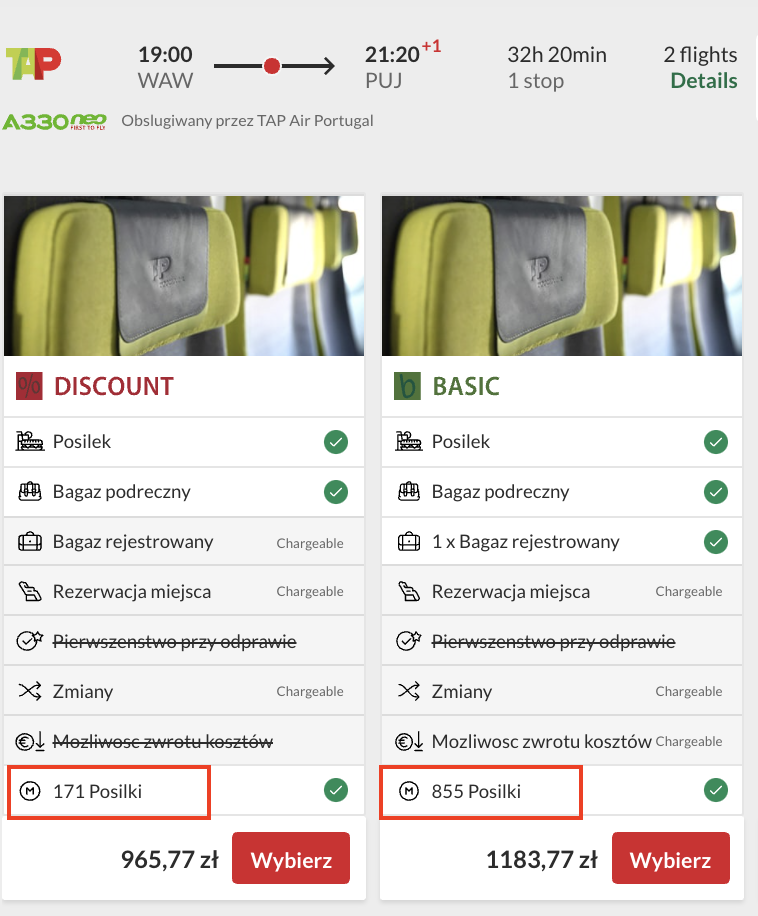Select the DISCOUNT fare for 965,77 zł
The width and height of the screenshot is (758, 916).
coord(291,858)
